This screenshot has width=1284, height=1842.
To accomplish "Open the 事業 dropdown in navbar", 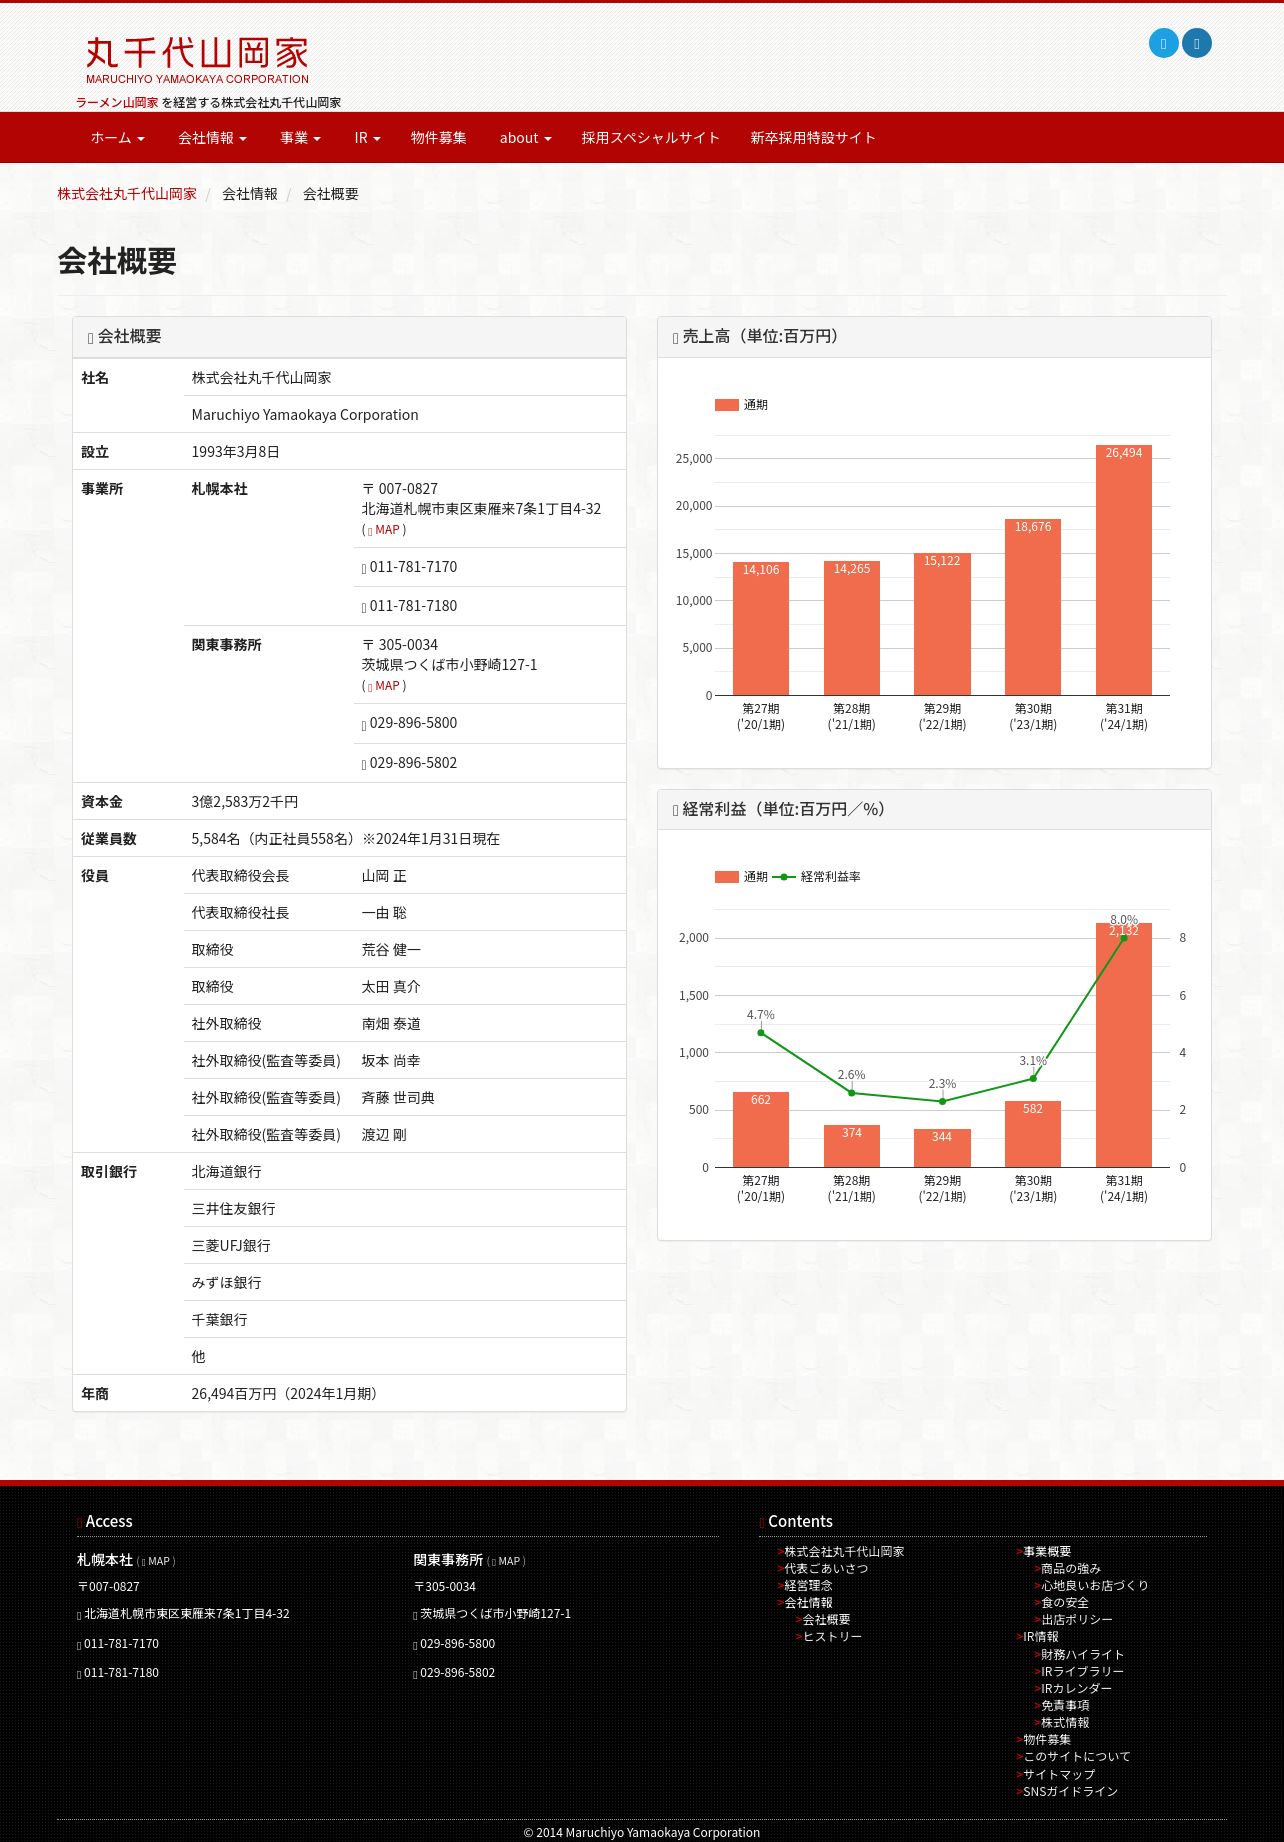I will pos(300,138).
